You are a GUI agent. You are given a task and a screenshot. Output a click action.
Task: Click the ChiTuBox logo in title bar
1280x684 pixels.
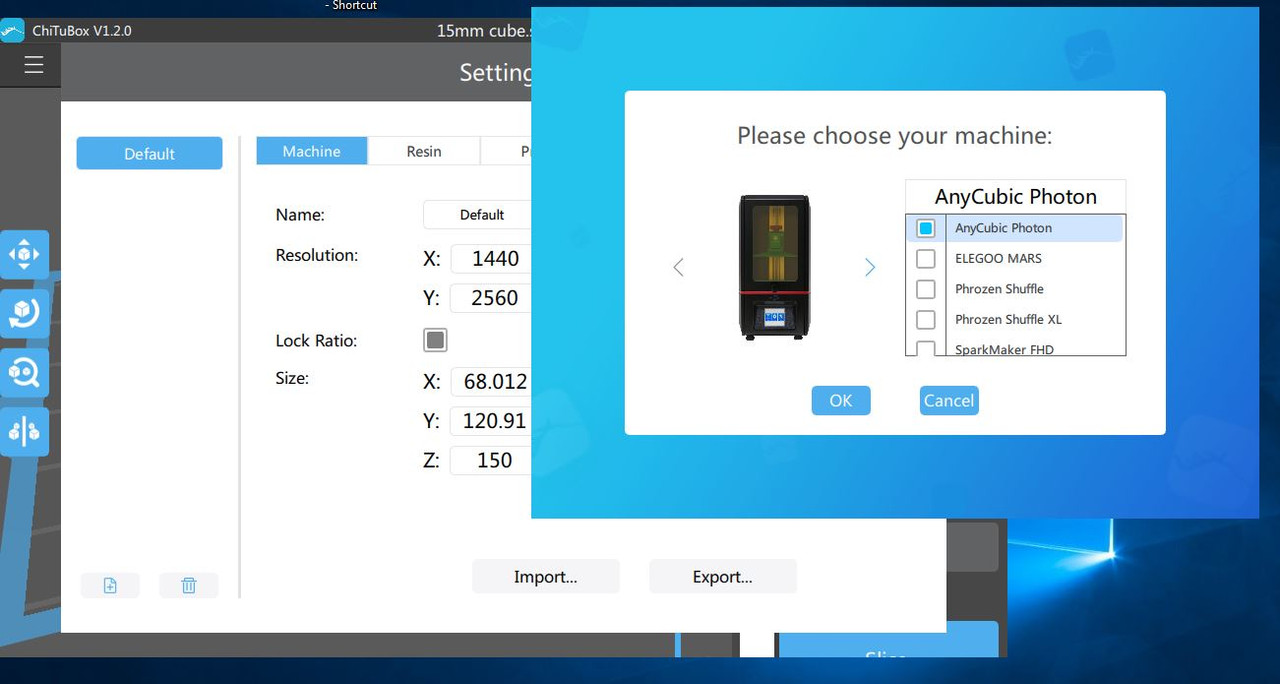(x=12, y=30)
